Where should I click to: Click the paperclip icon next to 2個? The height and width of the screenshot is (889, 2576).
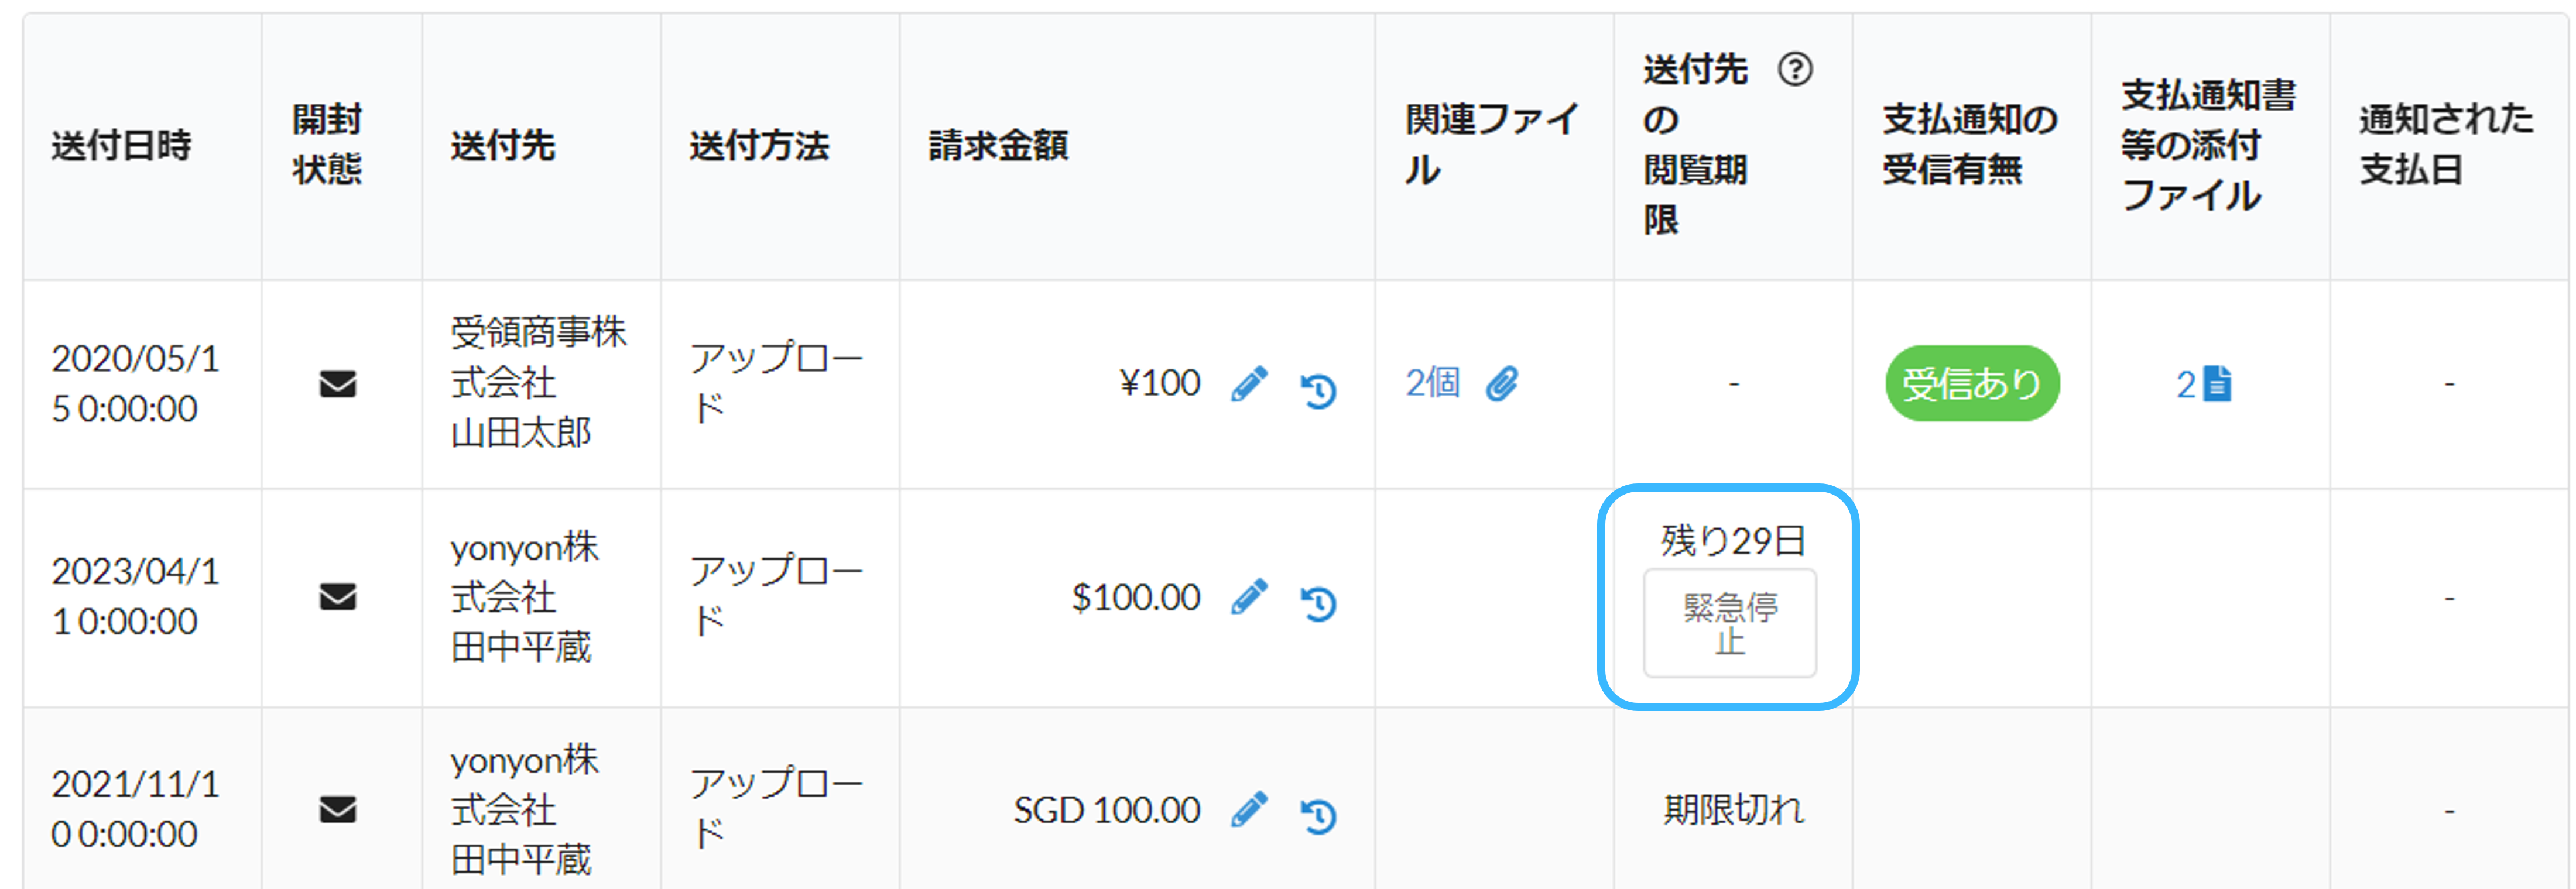(x=1501, y=384)
